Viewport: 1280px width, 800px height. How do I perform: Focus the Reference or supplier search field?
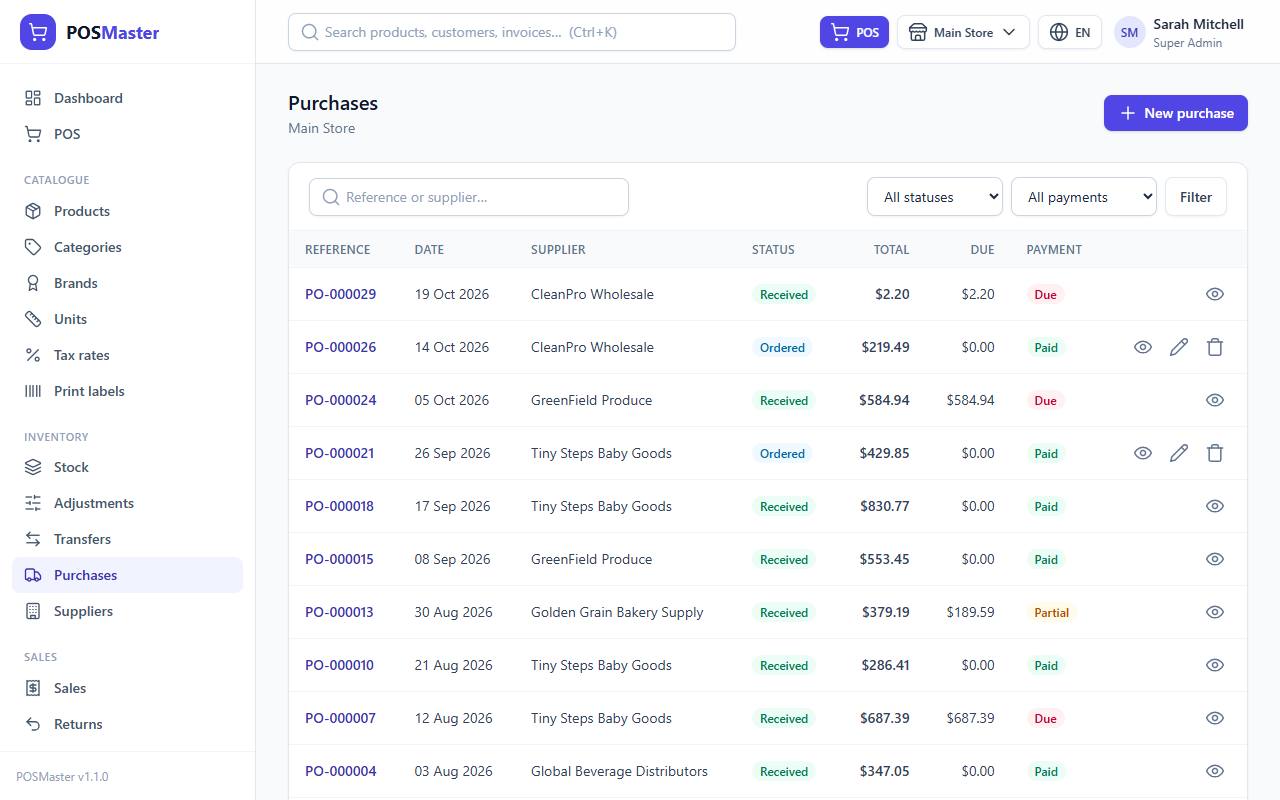469,197
